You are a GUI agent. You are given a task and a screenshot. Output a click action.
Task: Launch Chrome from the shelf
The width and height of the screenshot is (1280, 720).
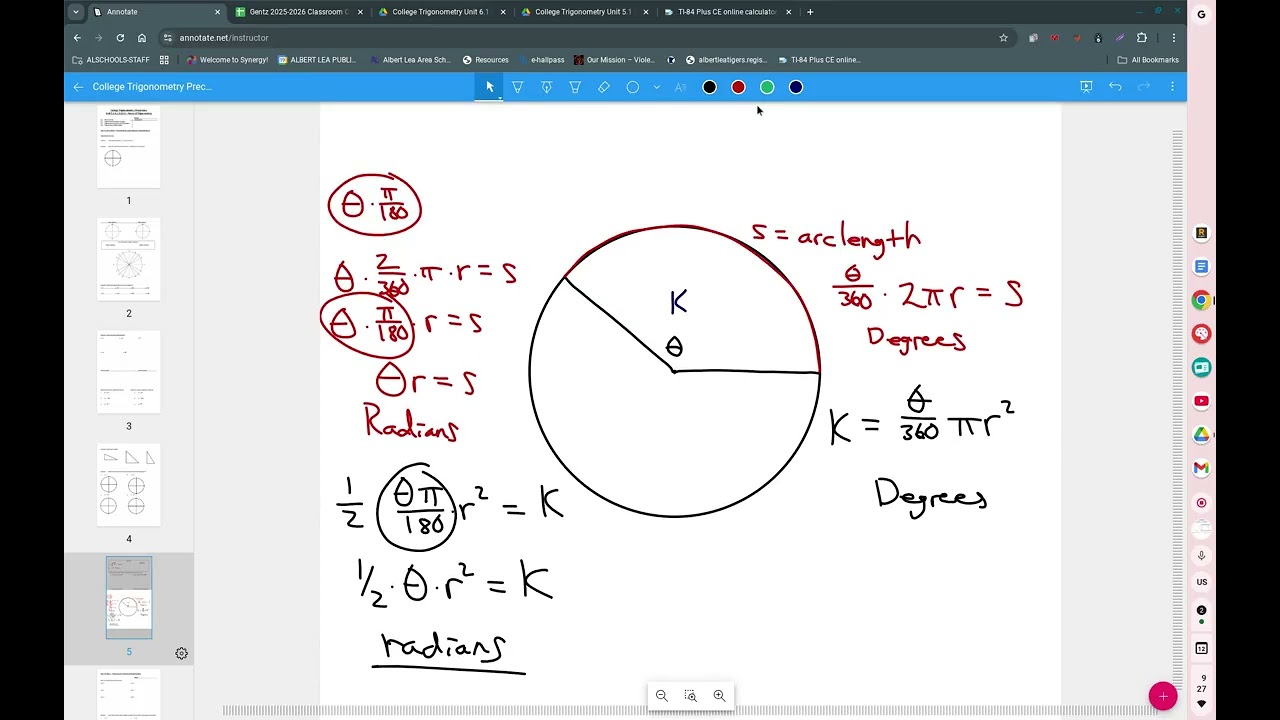1202,300
